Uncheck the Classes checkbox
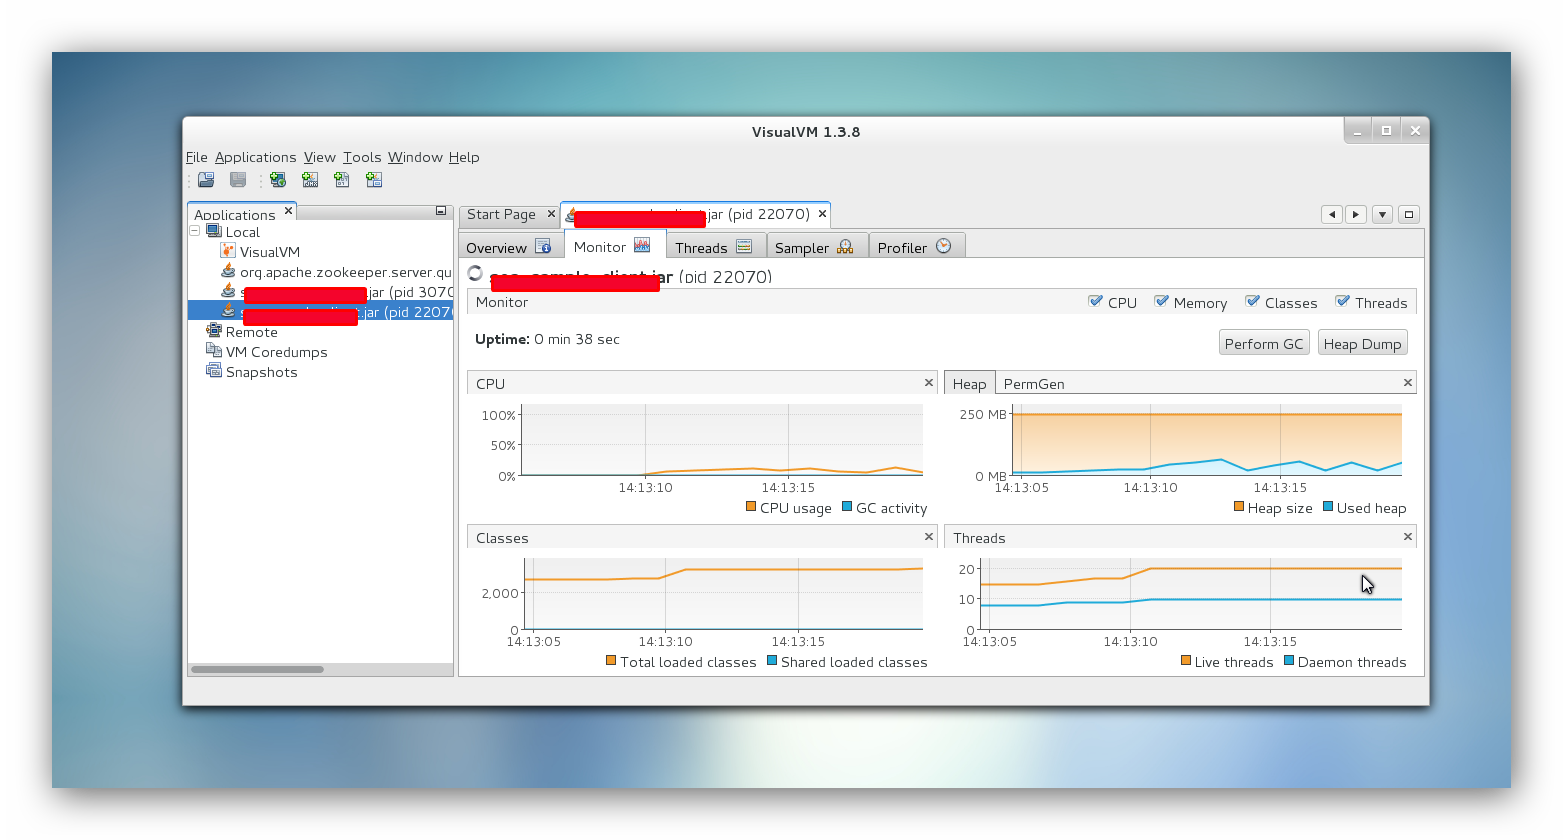Image resolution: width=1563 pixels, height=840 pixels. click(x=1252, y=301)
